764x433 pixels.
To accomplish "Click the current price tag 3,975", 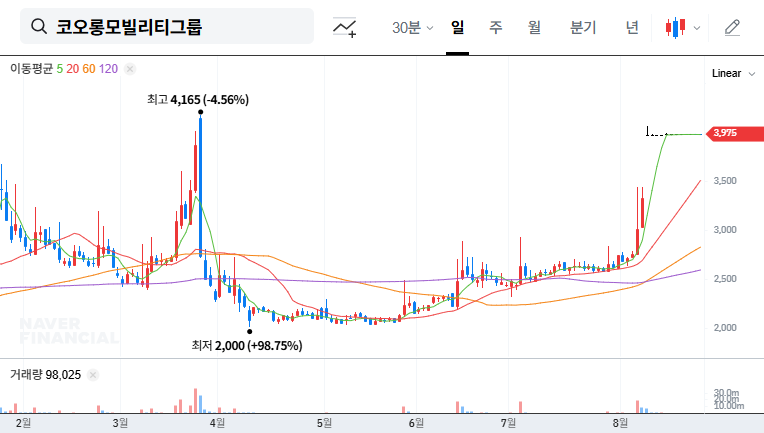I will pos(736,133).
